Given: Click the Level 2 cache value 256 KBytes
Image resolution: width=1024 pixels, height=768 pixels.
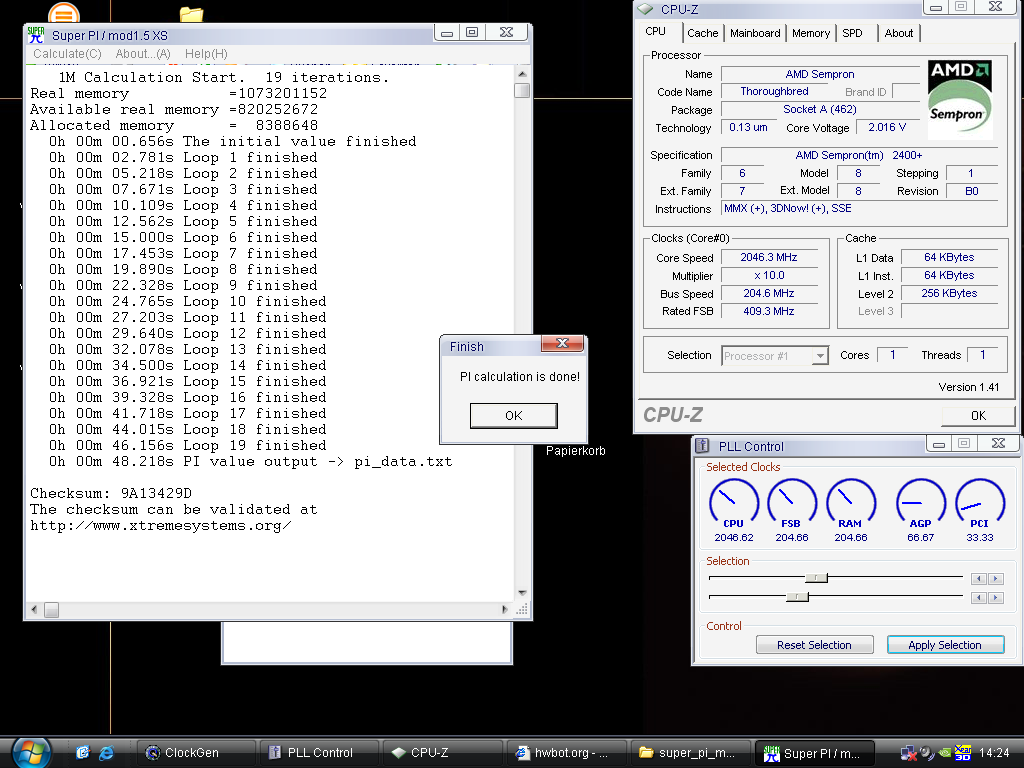Looking at the screenshot, I should click(949, 293).
